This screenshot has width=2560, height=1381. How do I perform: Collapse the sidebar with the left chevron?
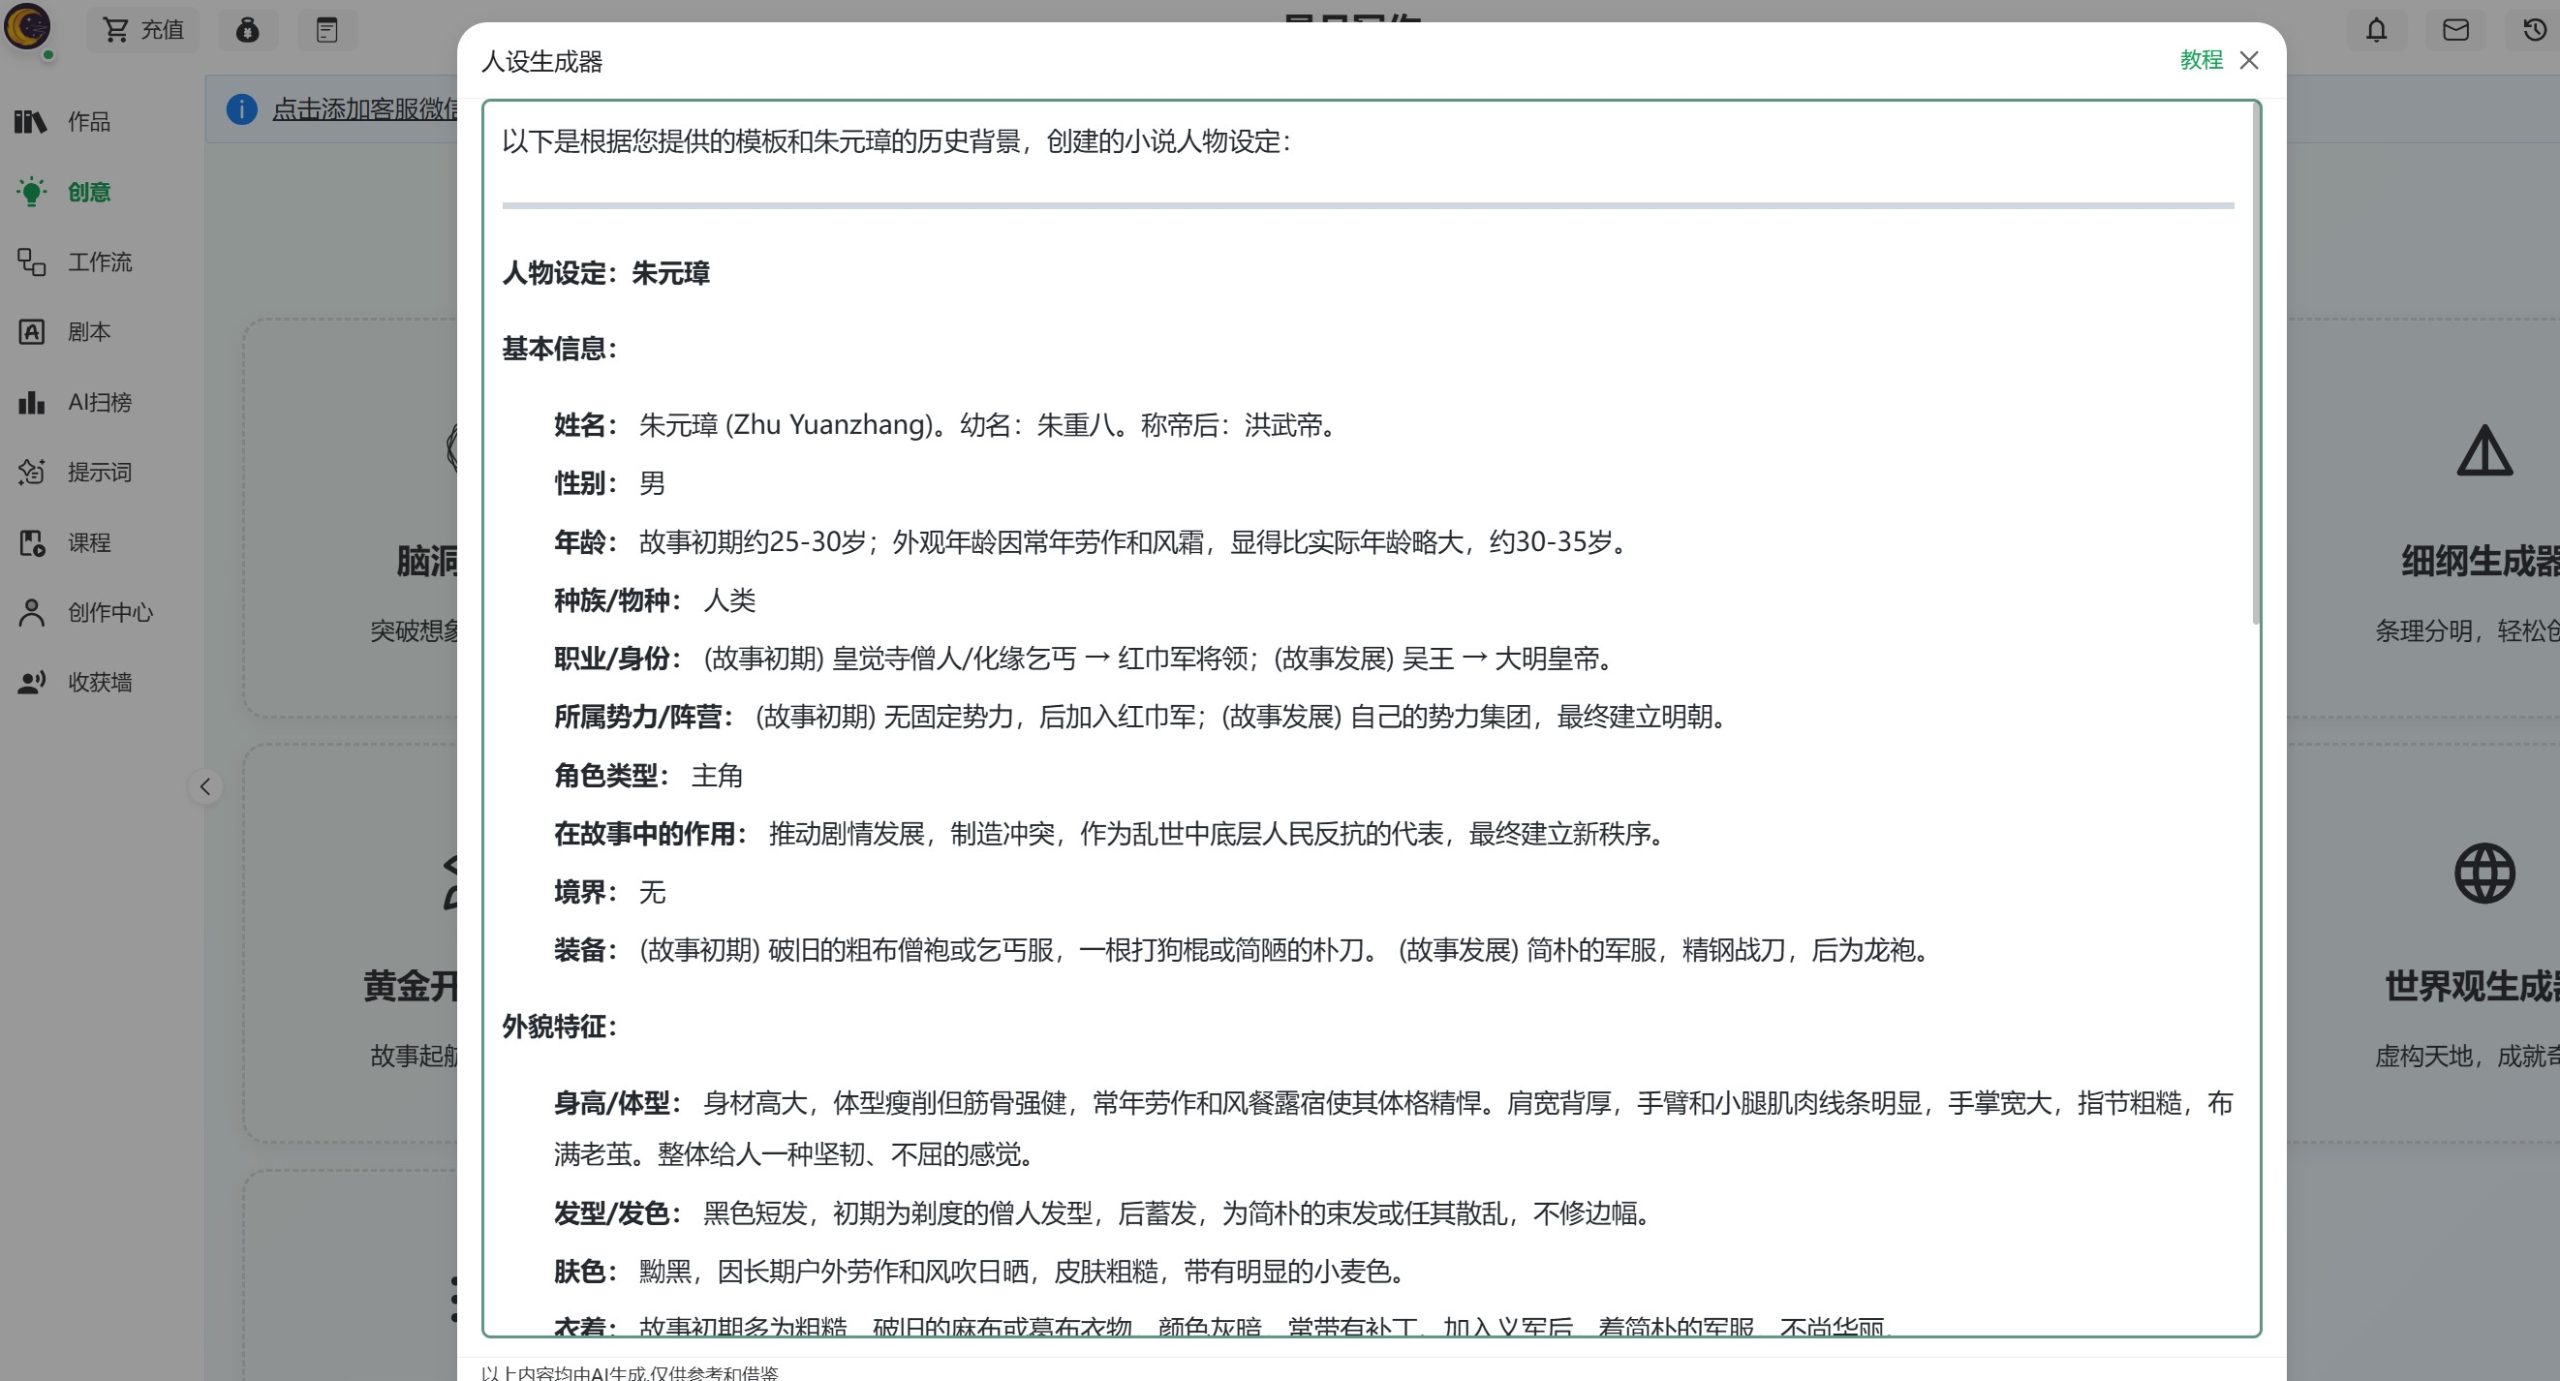[x=205, y=787]
